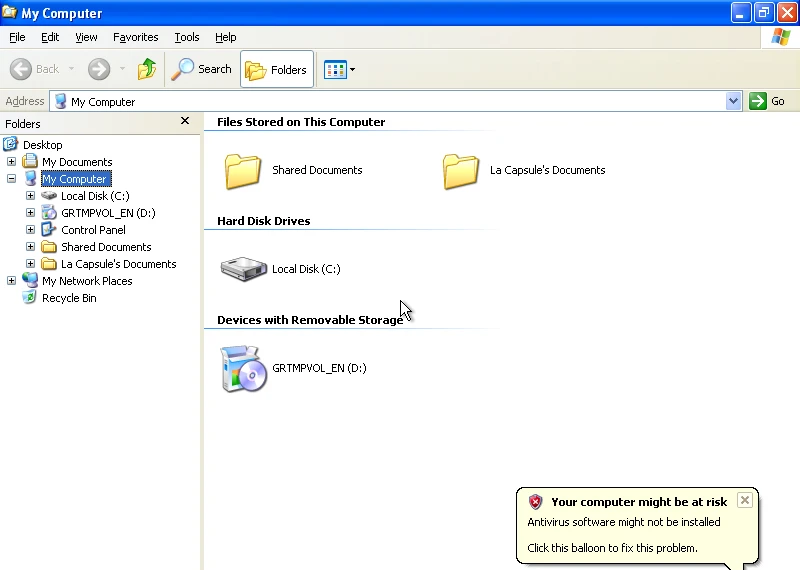Select Shared Documents folder icon in tree
800x570 pixels.
click(x=49, y=247)
